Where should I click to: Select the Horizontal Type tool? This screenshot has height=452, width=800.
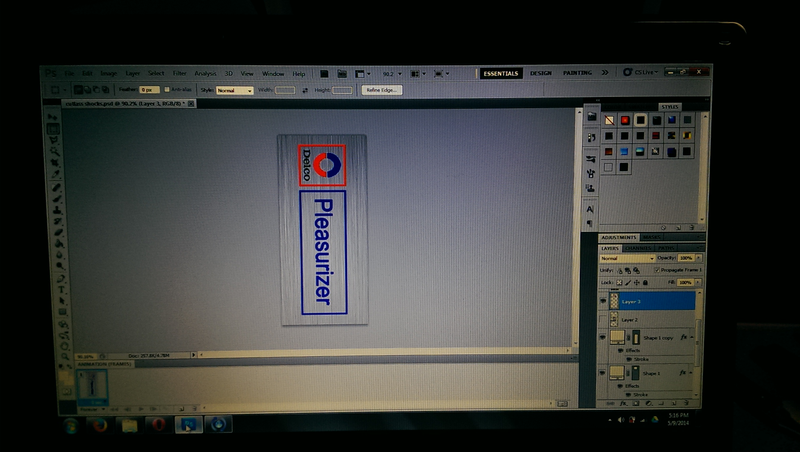click(61, 289)
